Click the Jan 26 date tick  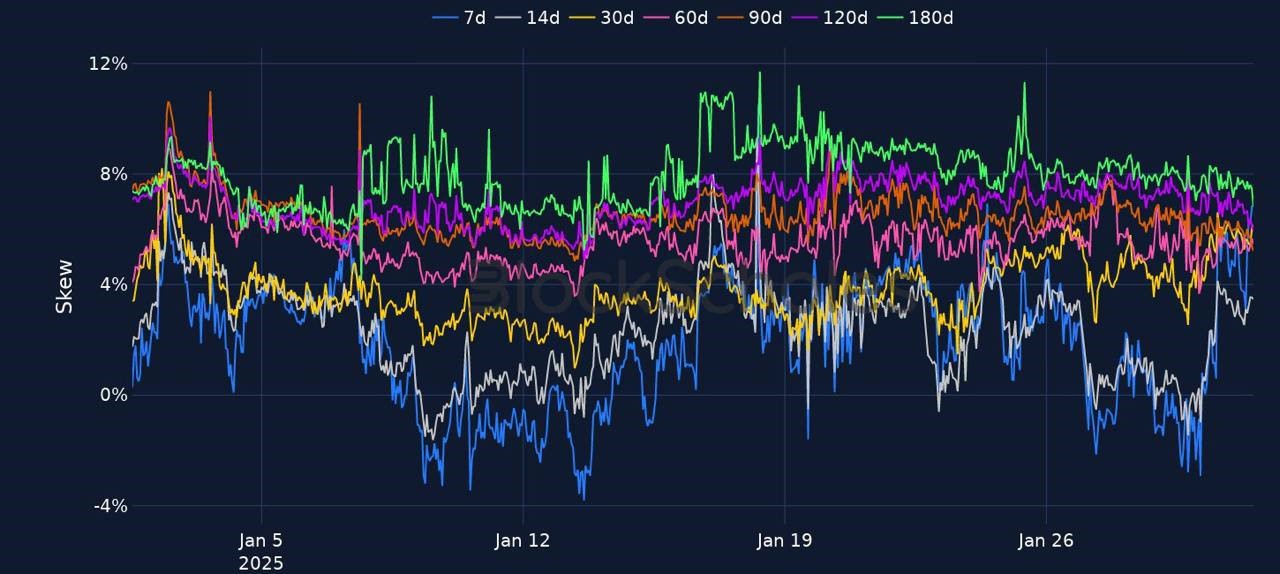(x=1045, y=541)
